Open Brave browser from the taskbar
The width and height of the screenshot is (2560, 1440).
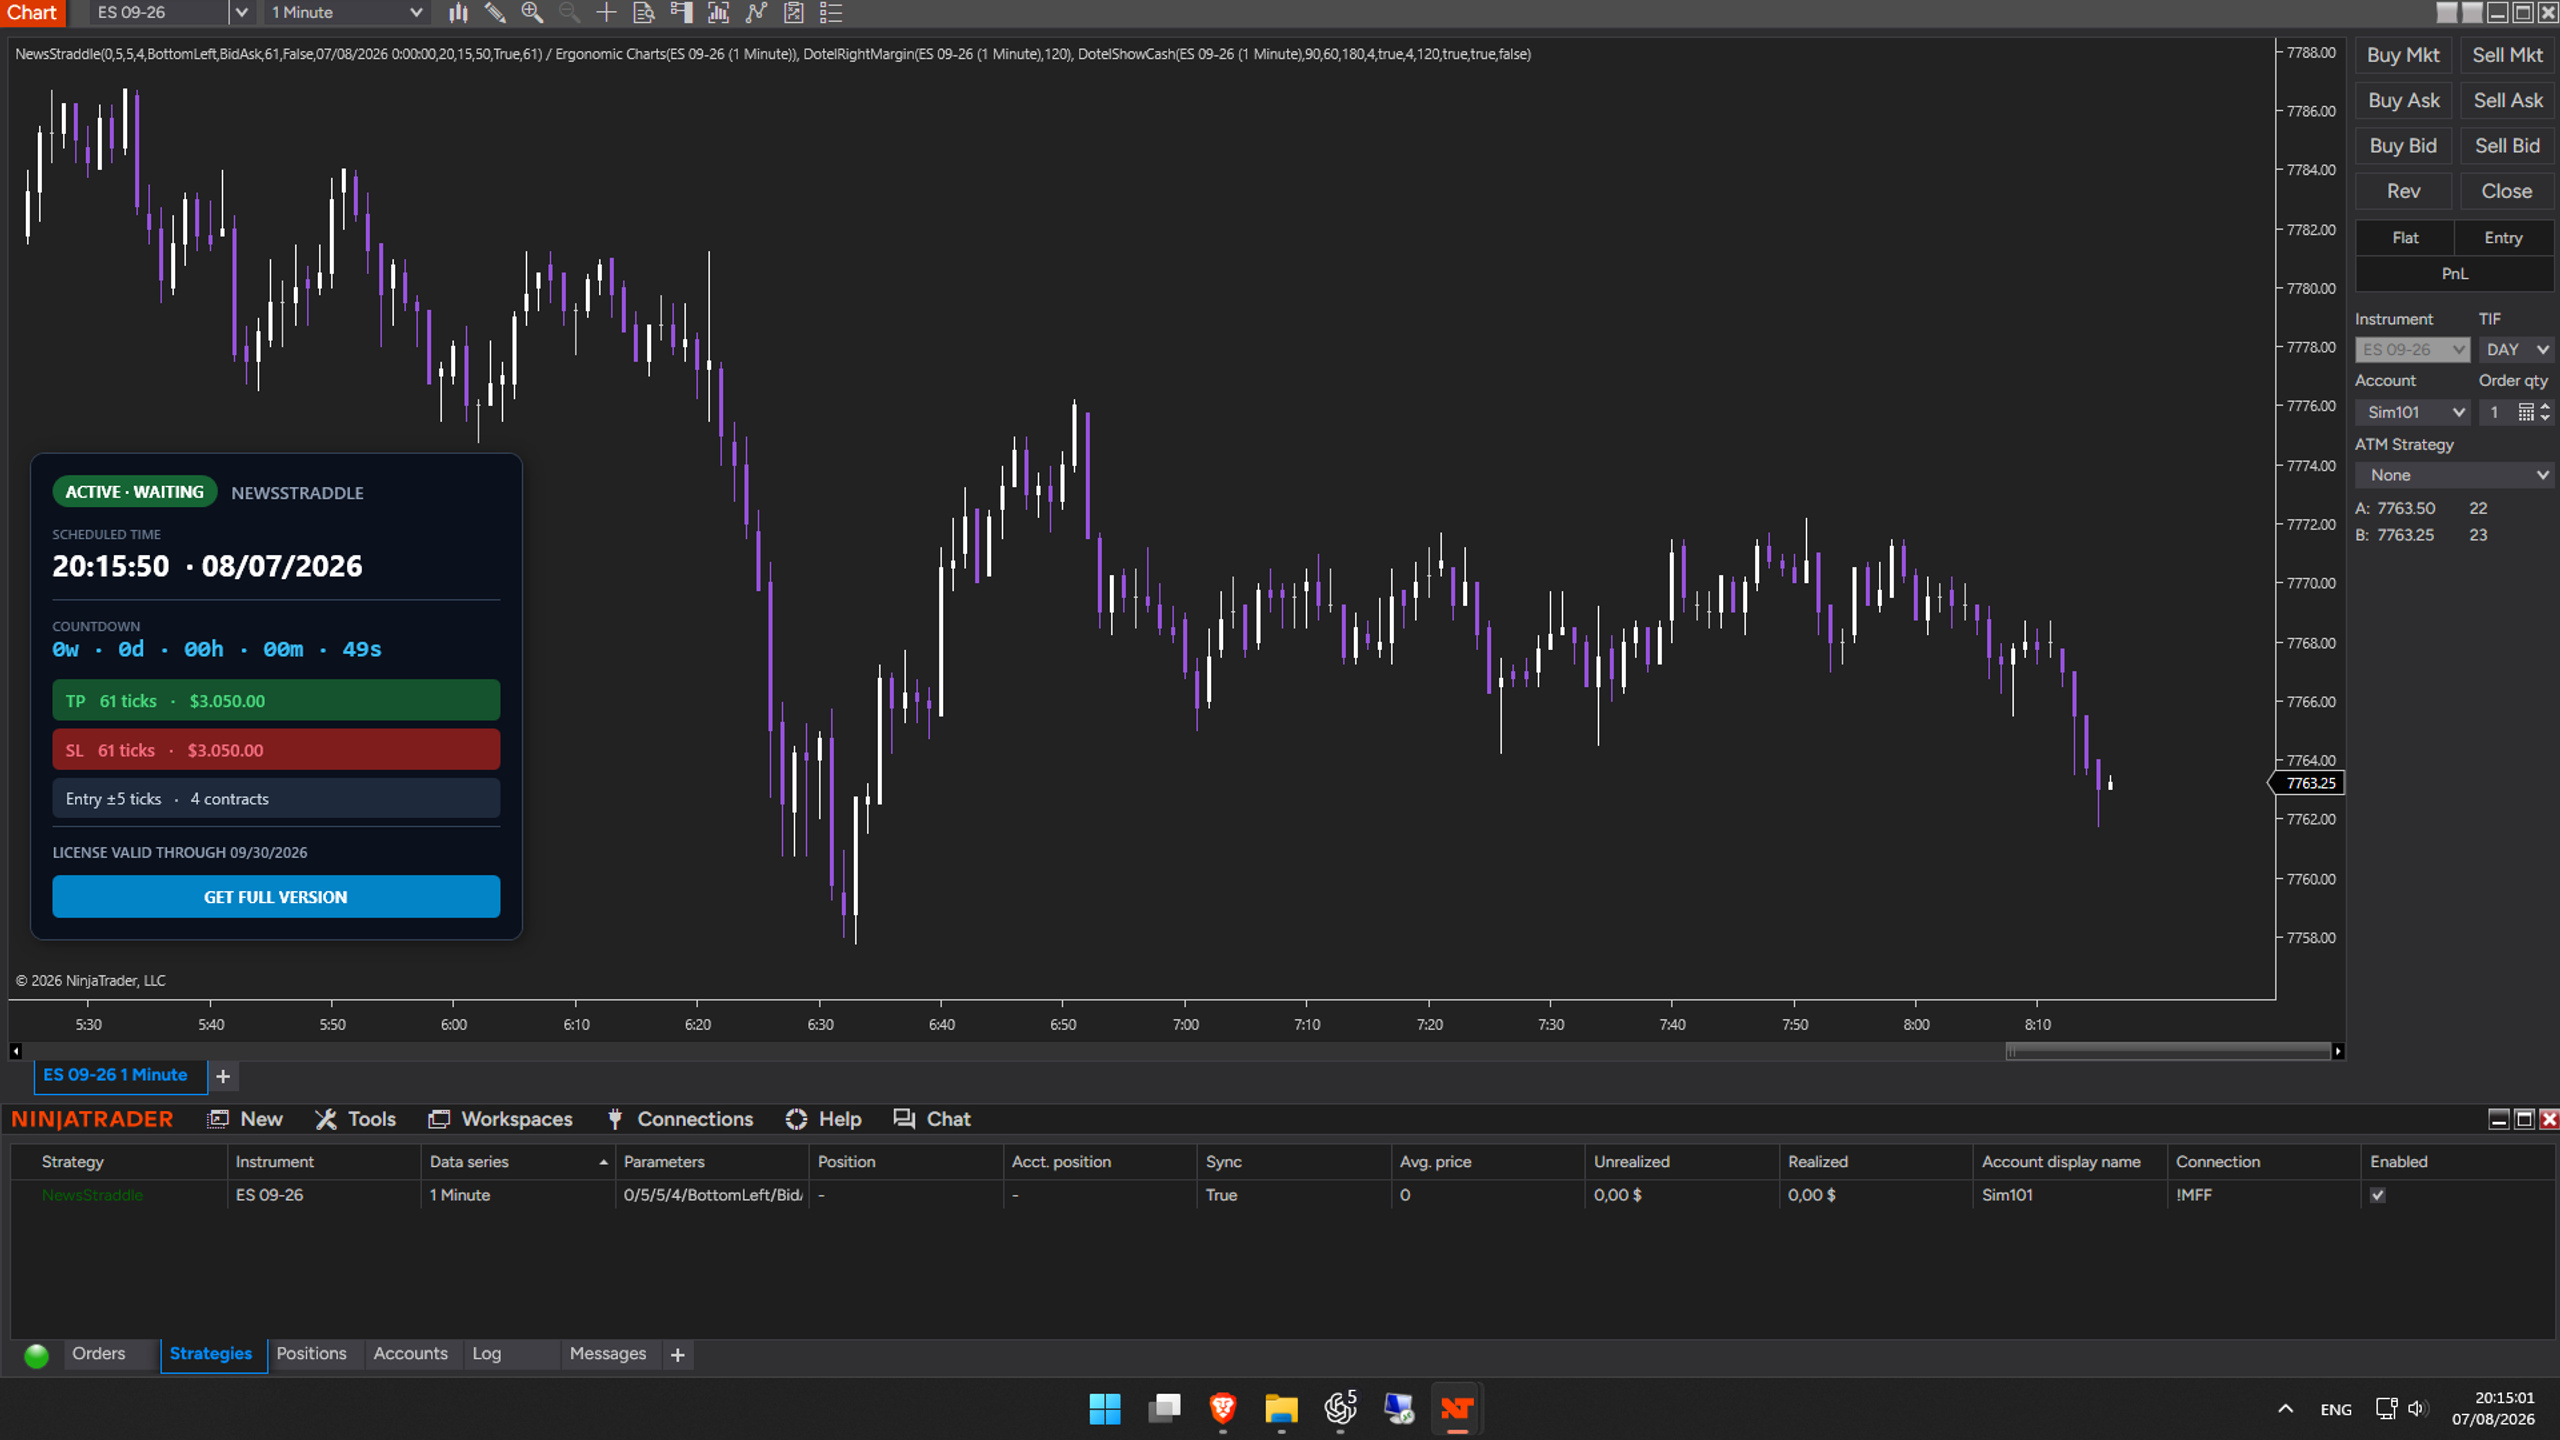pyautogui.click(x=1222, y=1408)
